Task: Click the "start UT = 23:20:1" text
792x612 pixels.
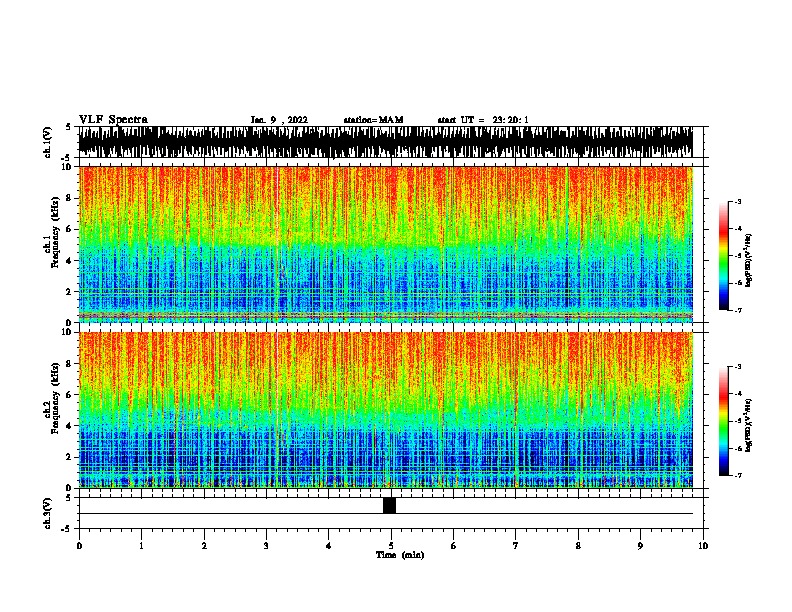Action: [483, 120]
